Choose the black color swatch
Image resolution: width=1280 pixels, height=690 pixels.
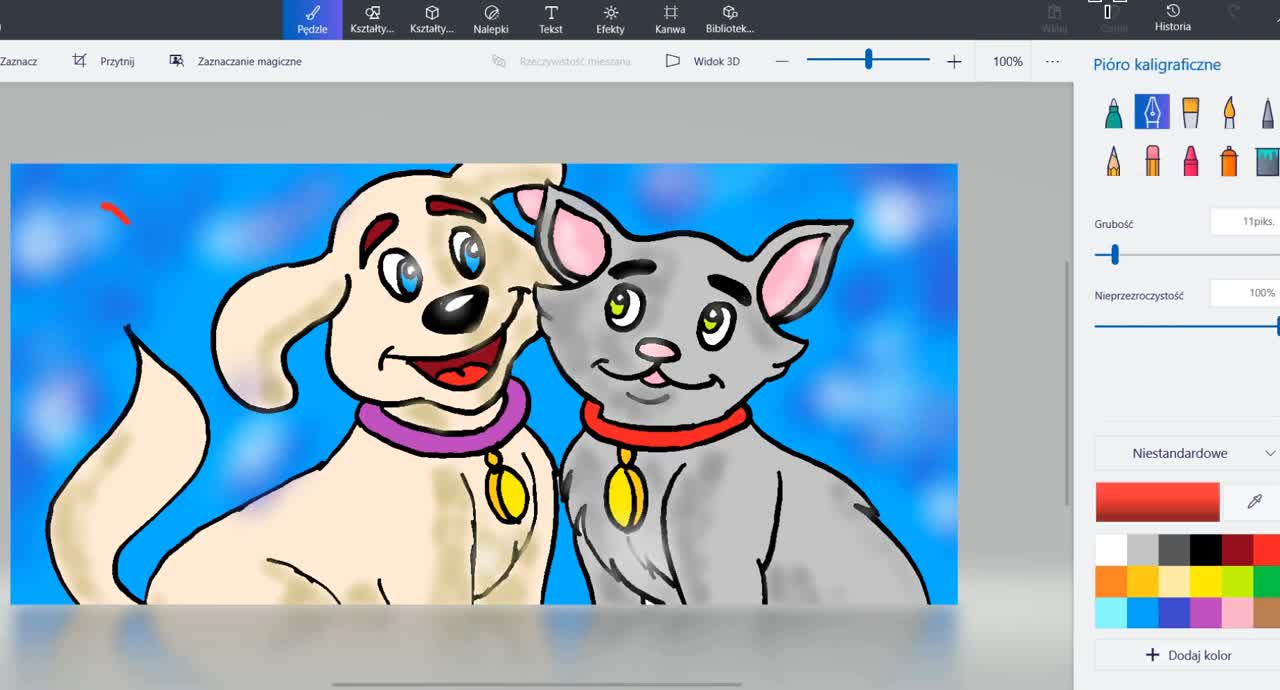coord(1206,550)
